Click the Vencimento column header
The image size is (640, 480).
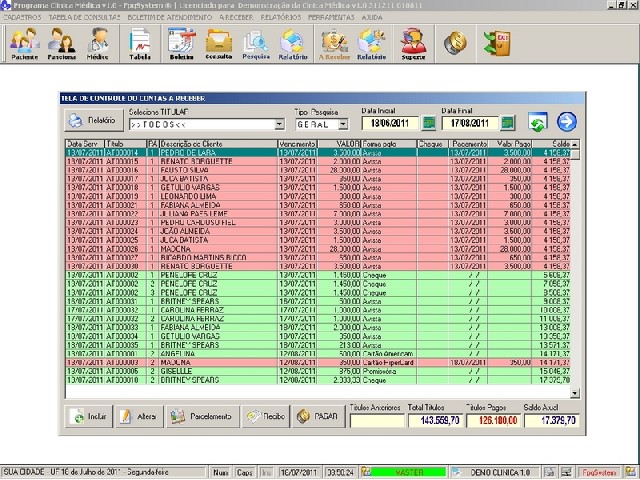coord(298,144)
